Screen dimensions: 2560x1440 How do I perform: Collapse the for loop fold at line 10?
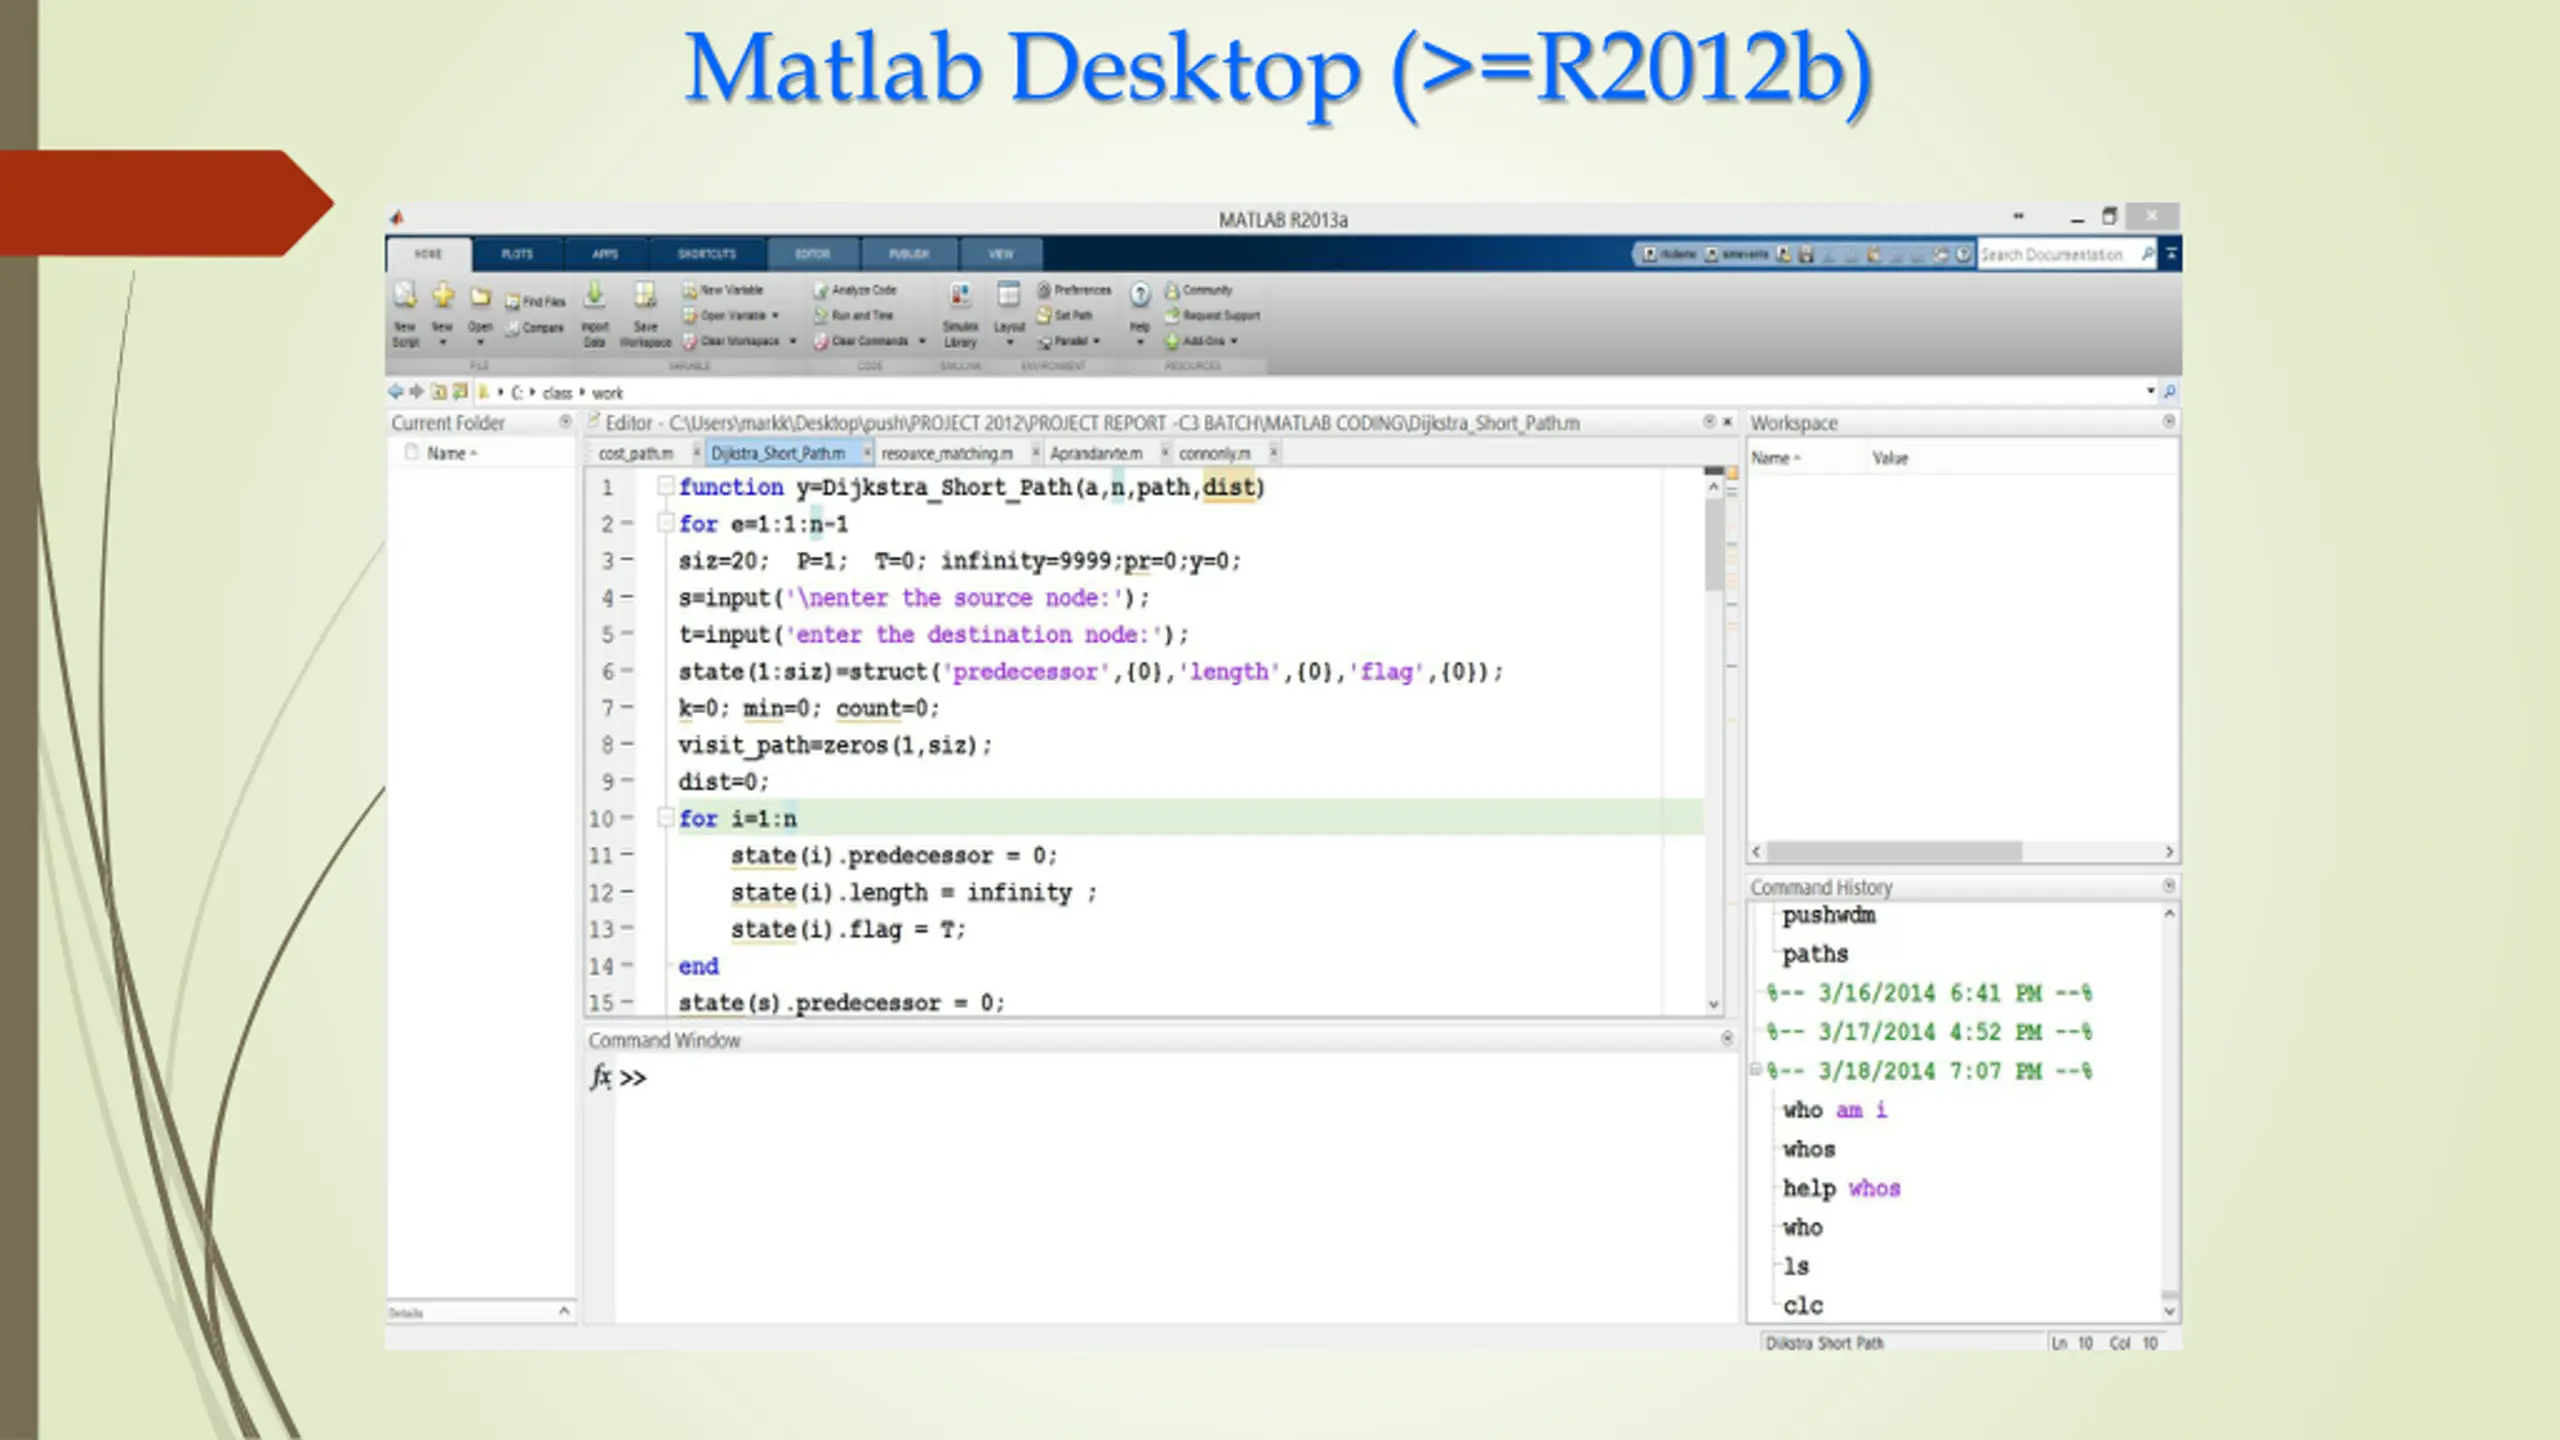pos(665,818)
